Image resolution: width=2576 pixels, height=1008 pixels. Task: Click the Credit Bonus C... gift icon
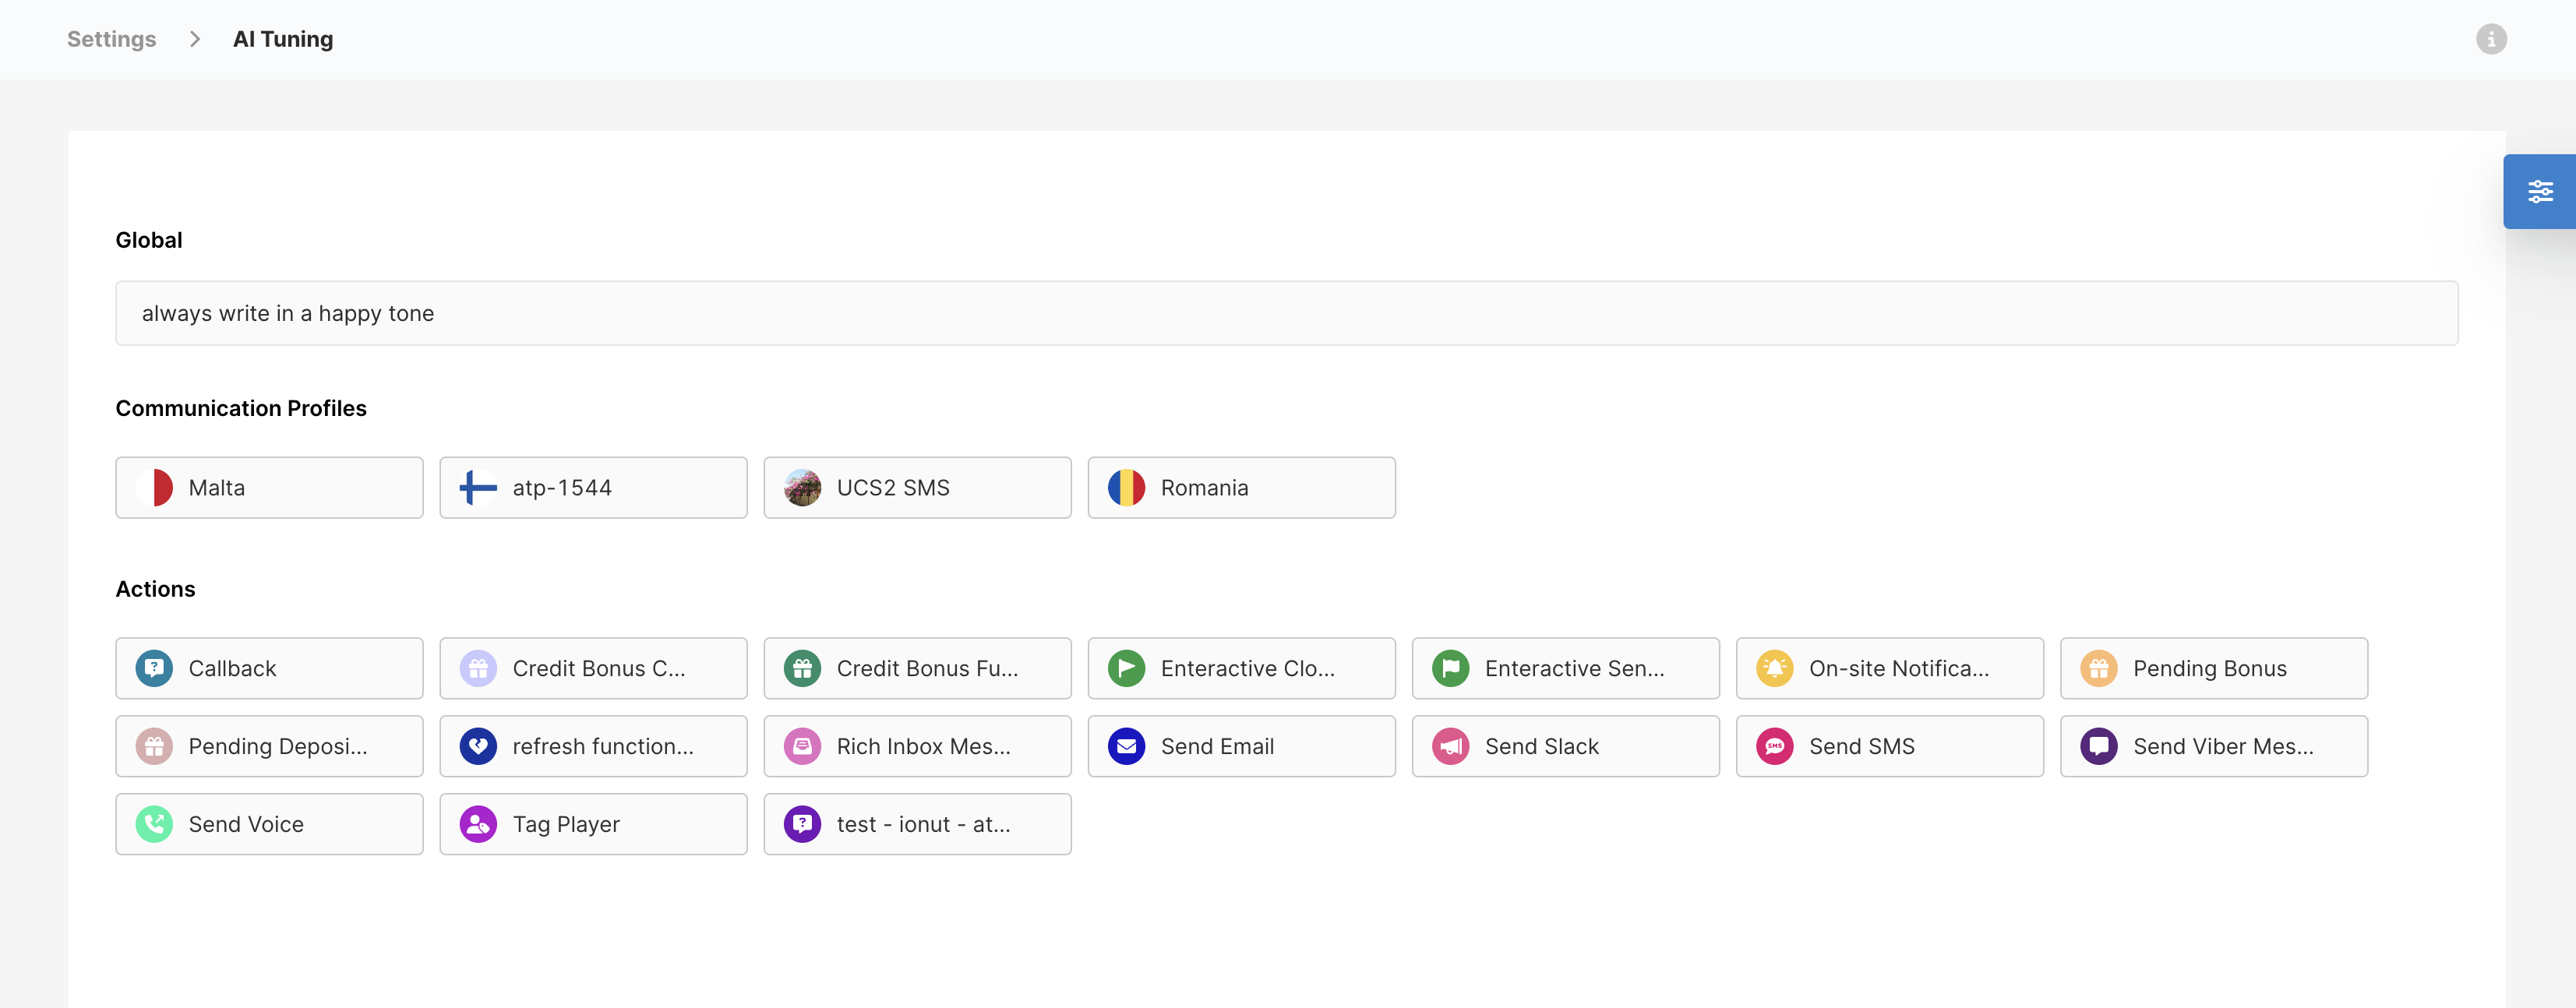pyautogui.click(x=478, y=668)
